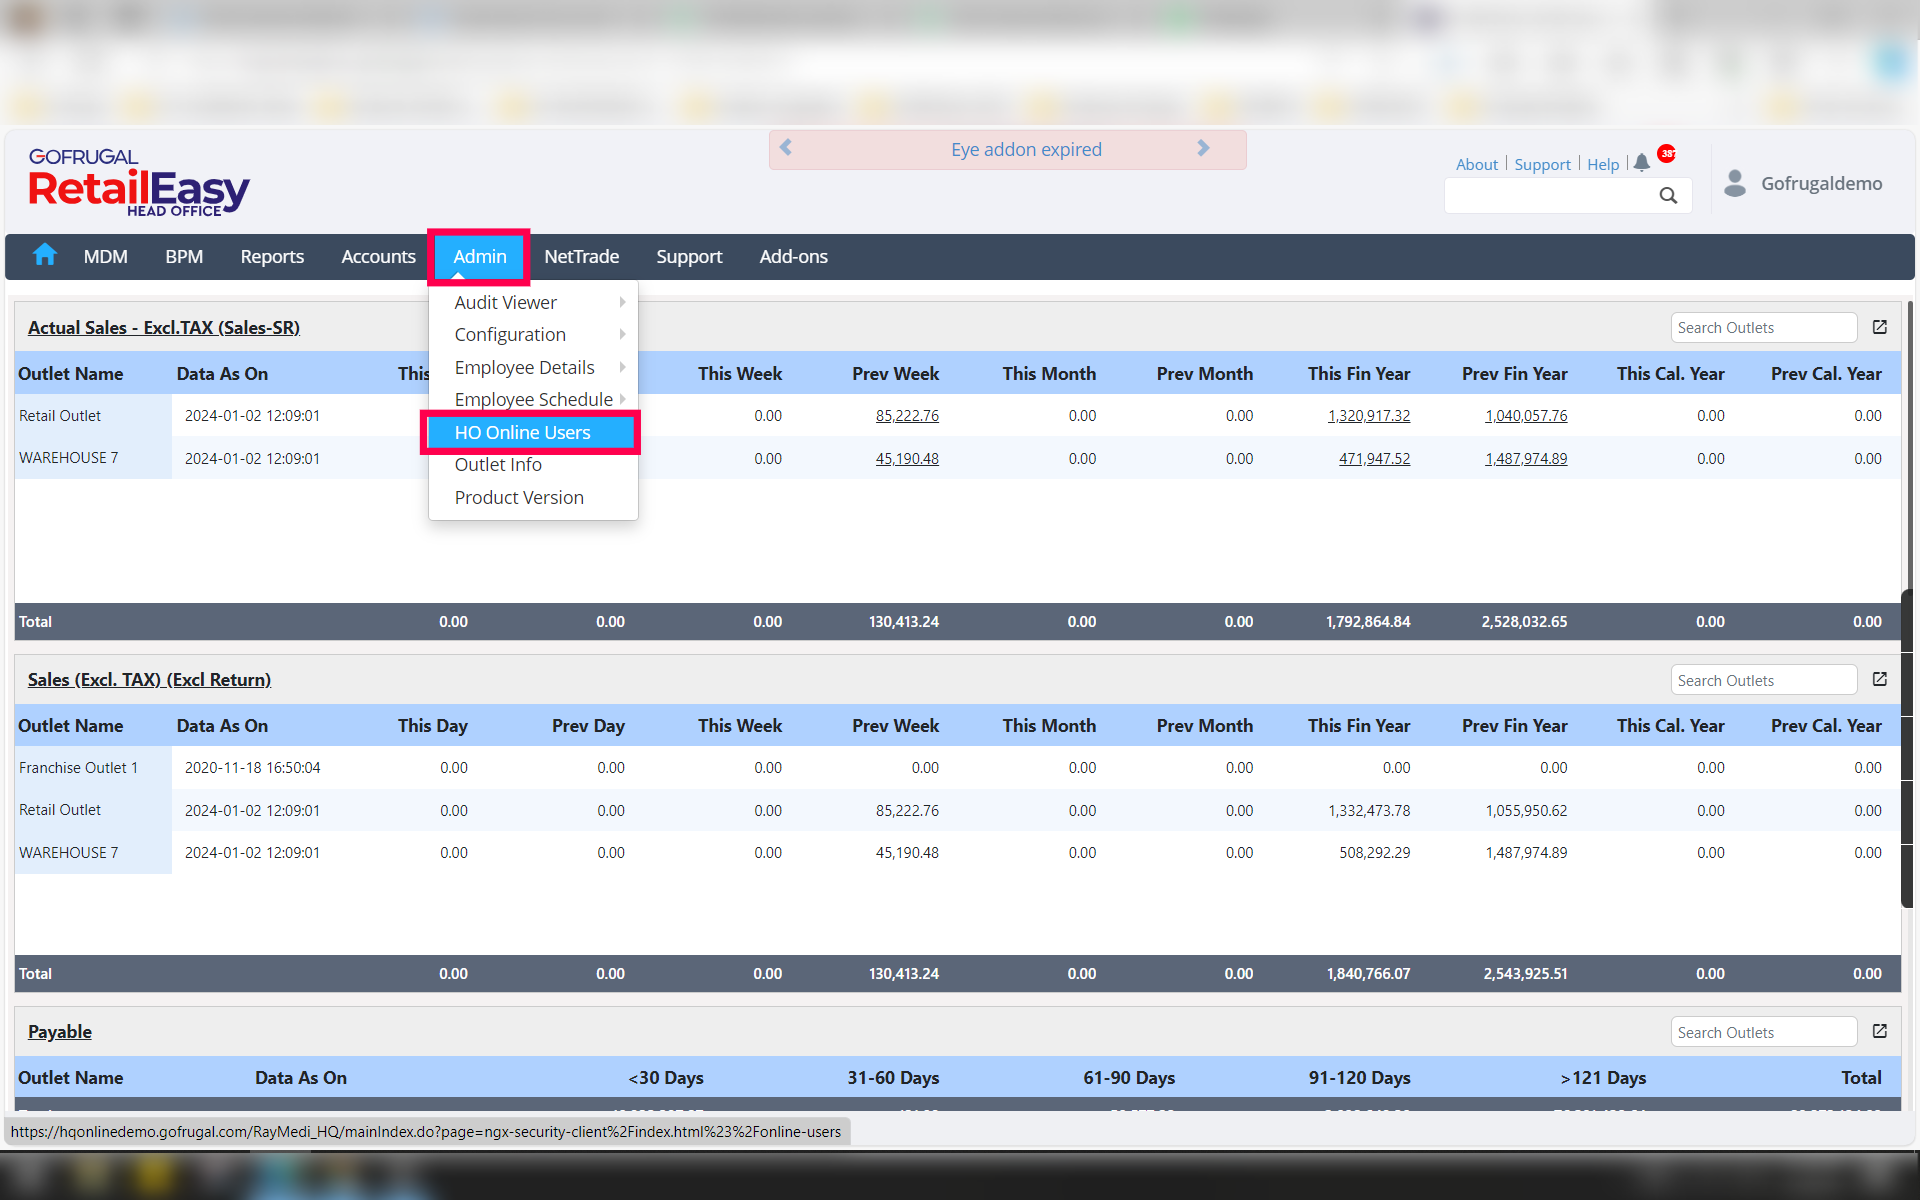The image size is (1920, 1200).
Task: Open the Outlet Info menu entry
Action: coord(498,464)
